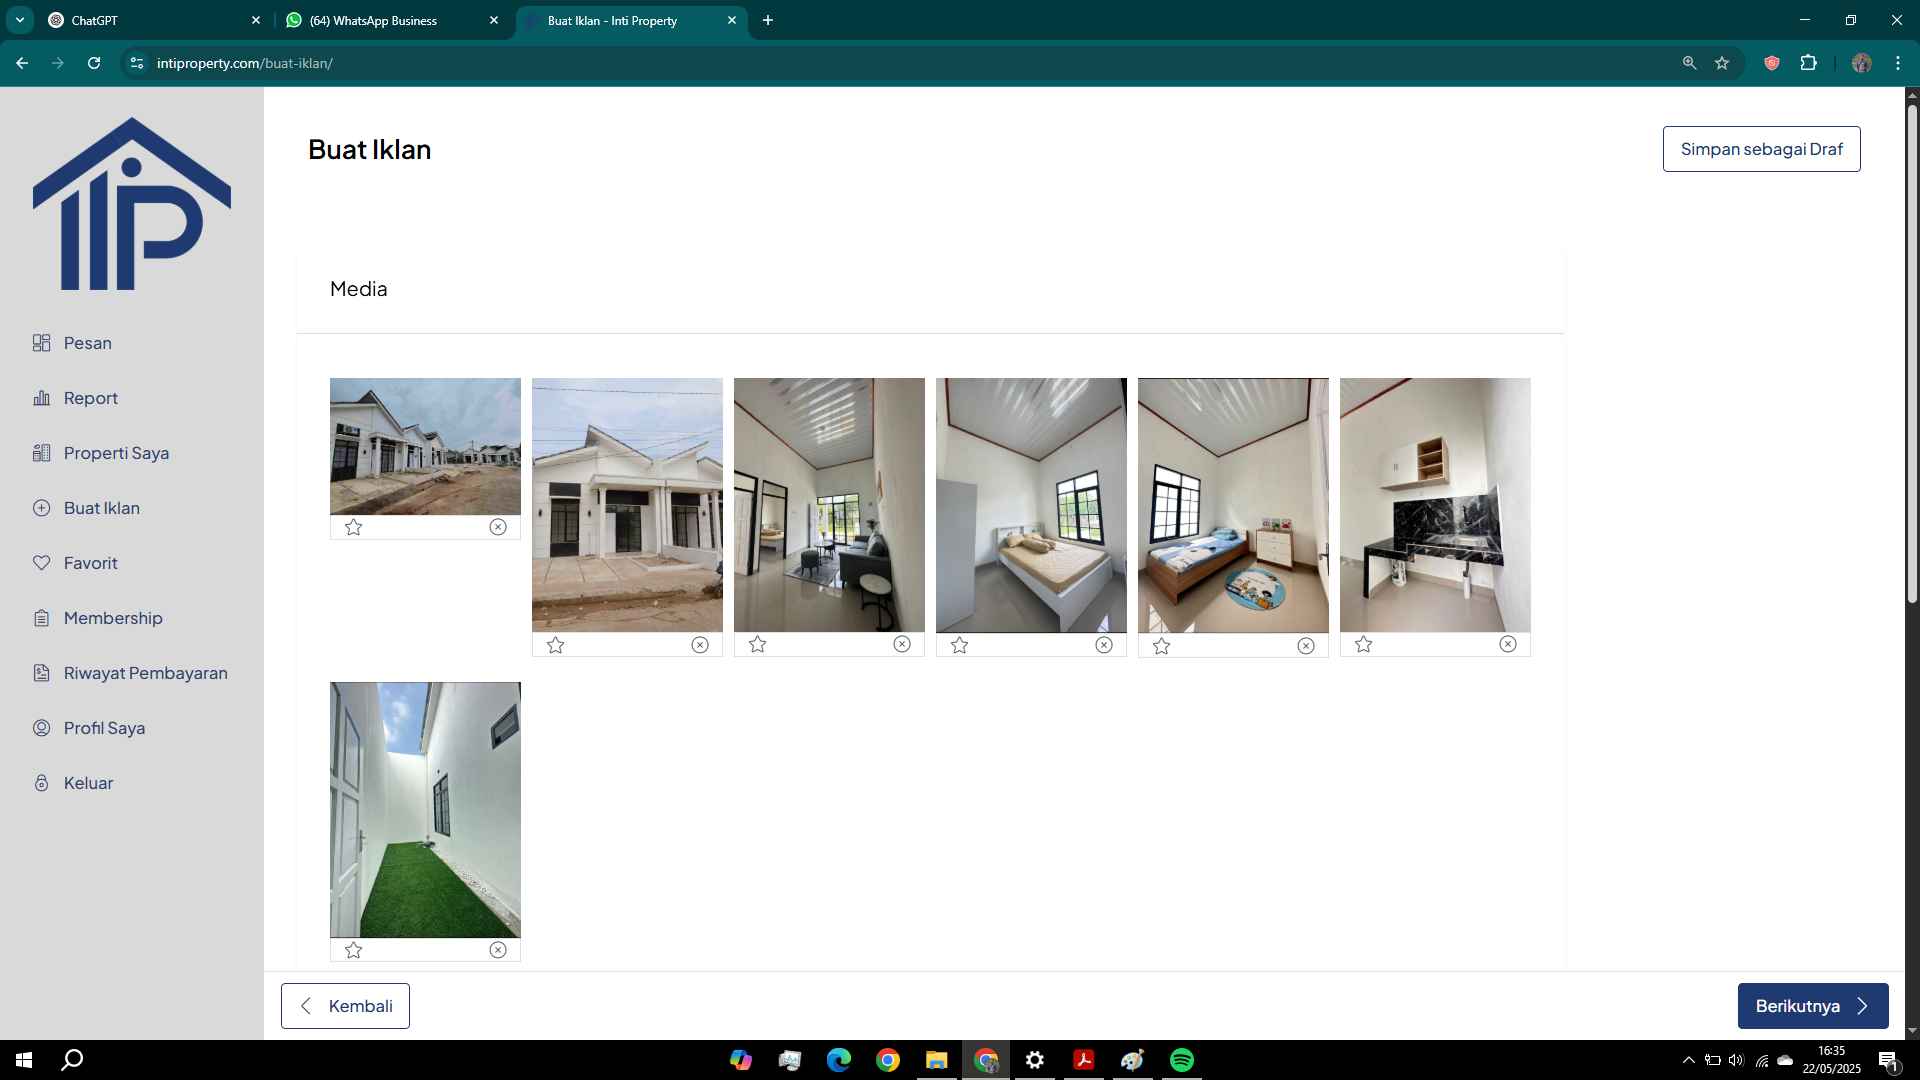This screenshot has width=1920, height=1080.
Task: Close the ChatGPT tab
Action: pos(255,20)
